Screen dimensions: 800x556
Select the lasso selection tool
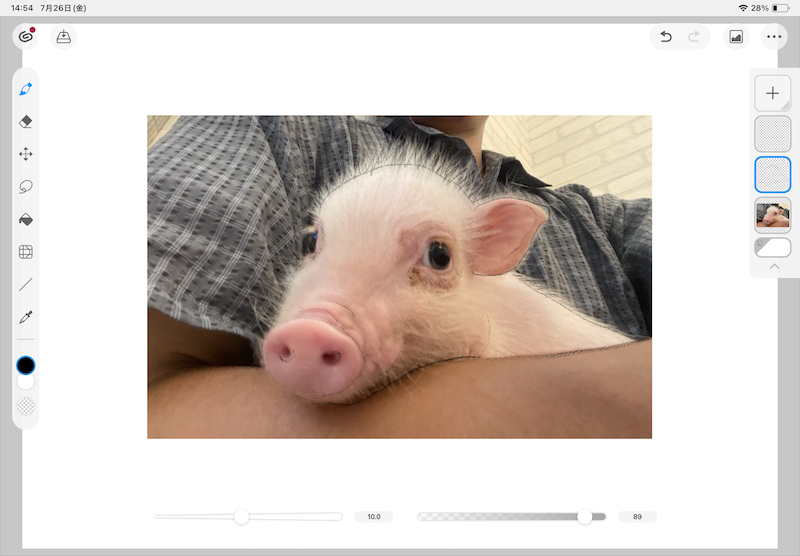click(26, 187)
